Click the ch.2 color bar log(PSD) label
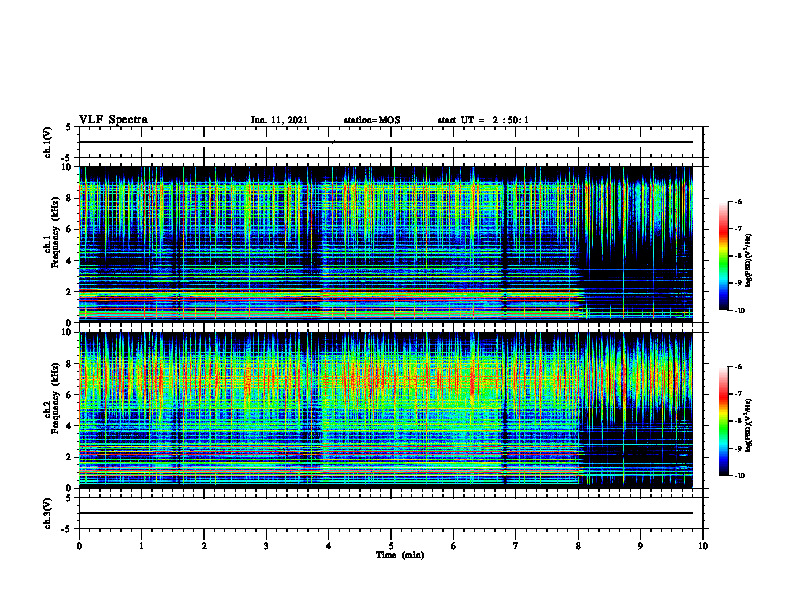 pyautogui.click(x=750, y=426)
